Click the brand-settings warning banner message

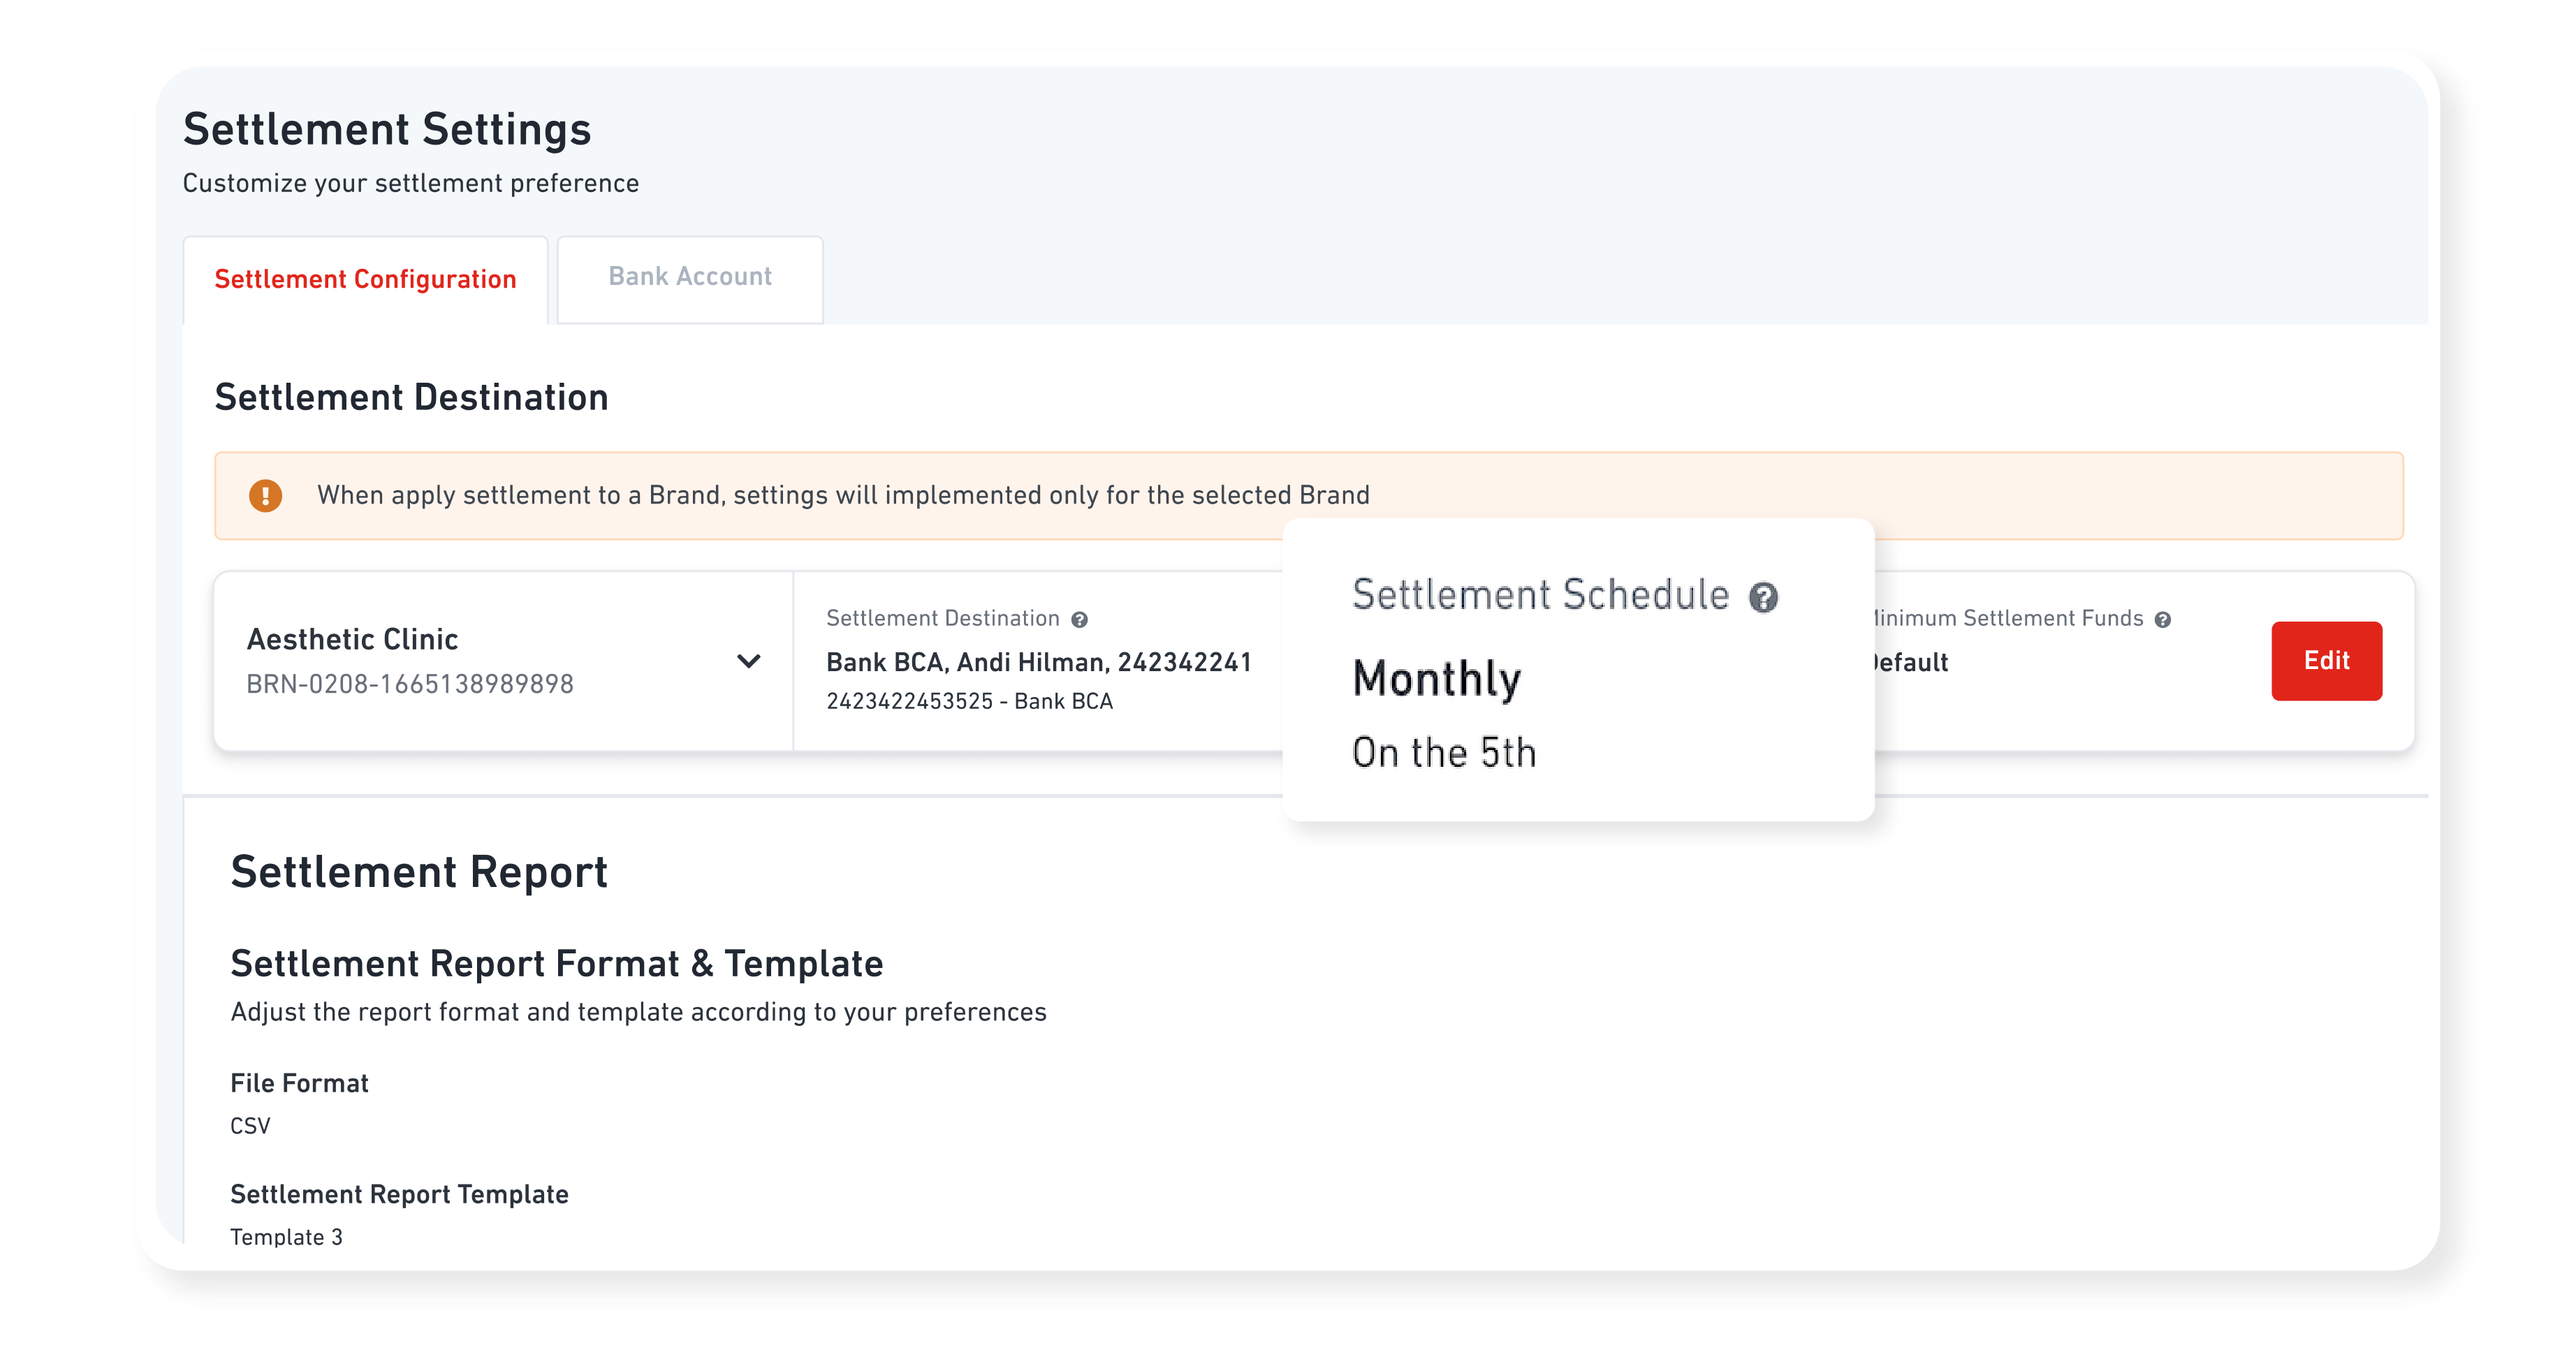[842, 495]
